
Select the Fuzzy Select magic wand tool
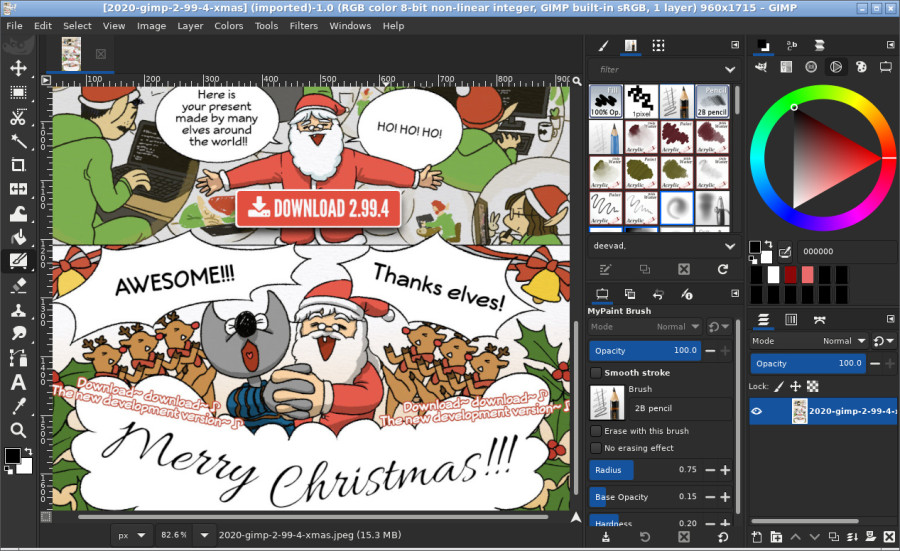18,141
